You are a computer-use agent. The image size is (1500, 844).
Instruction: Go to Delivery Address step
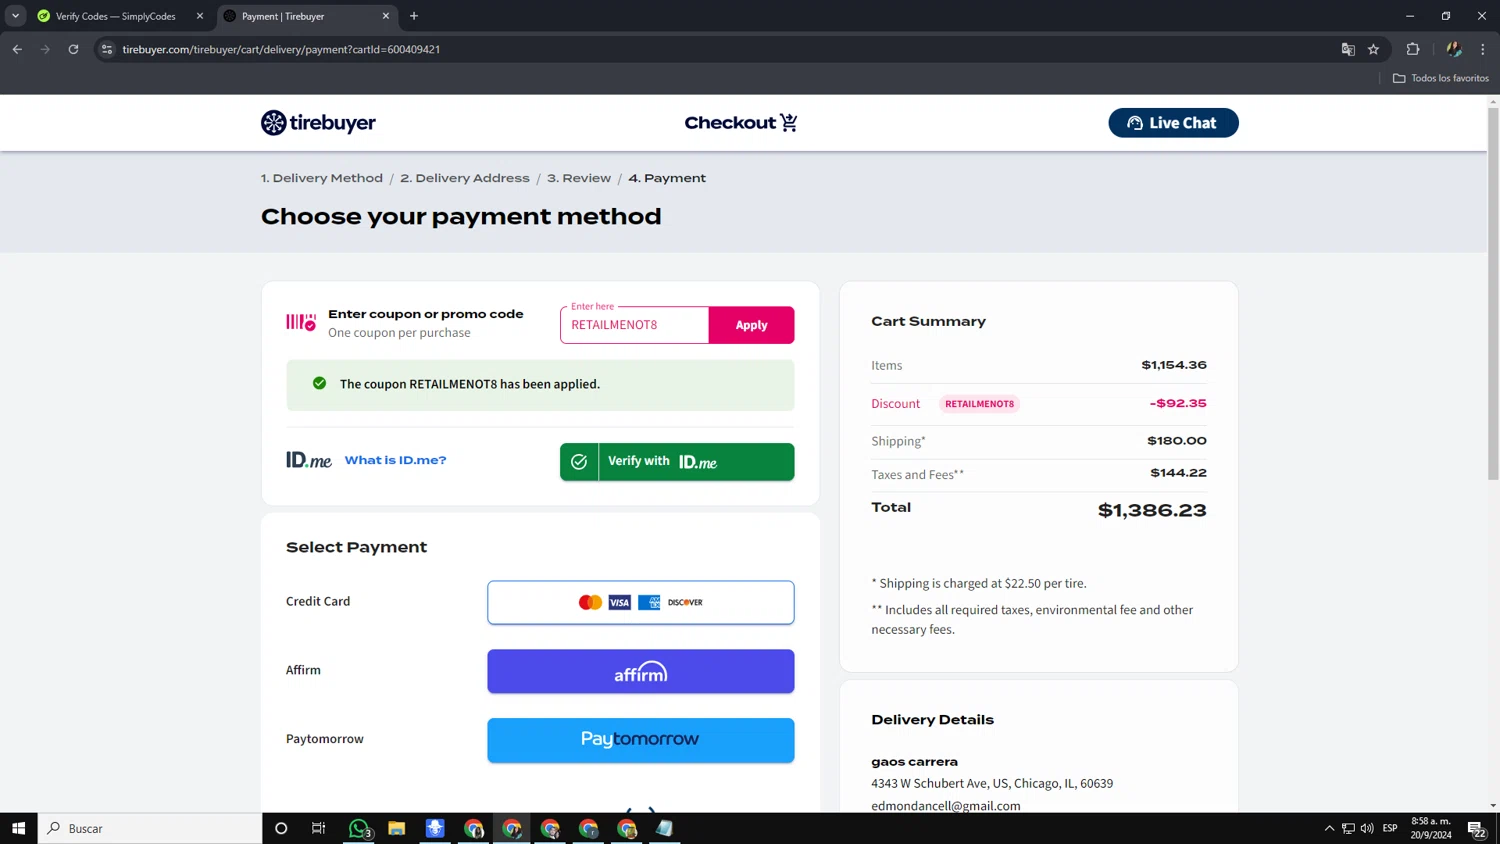[x=465, y=178]
